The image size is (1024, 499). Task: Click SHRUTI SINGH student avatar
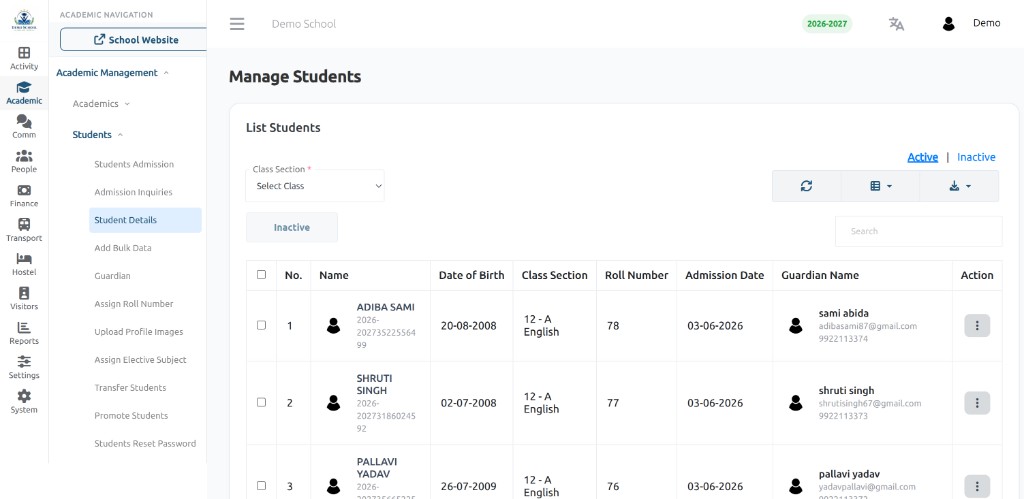[334, 403]
